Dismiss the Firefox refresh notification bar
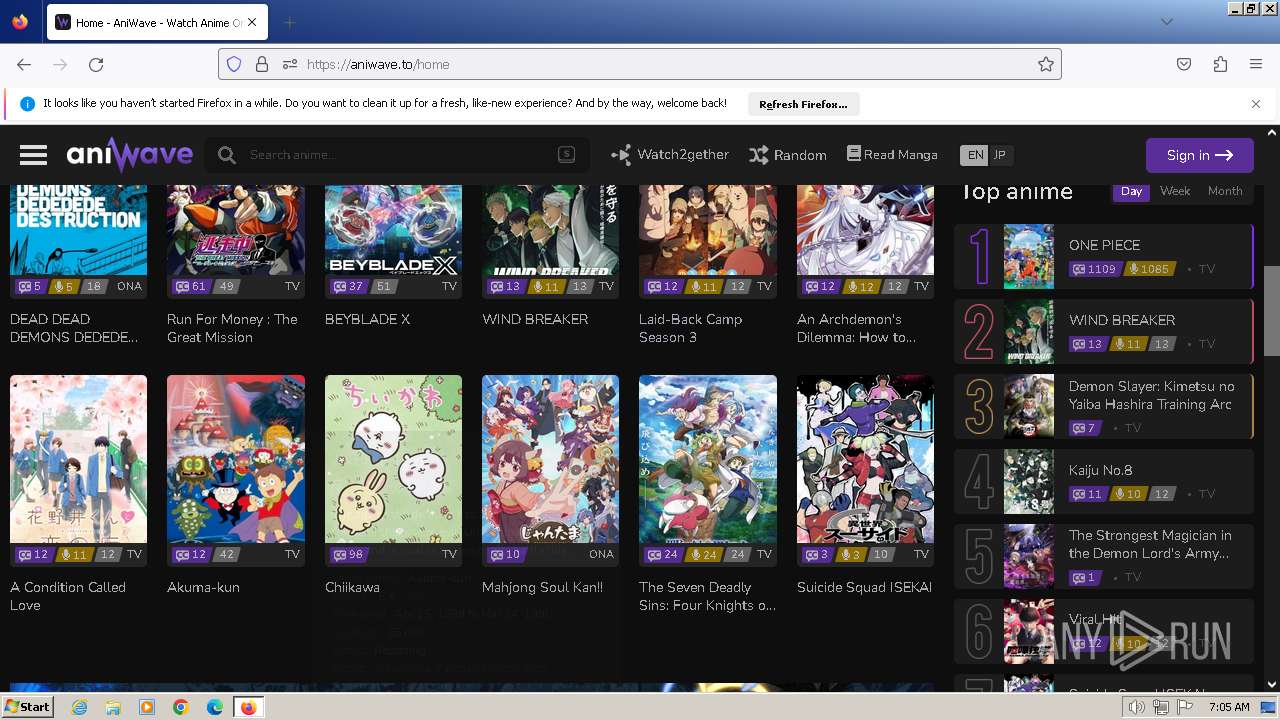This screenshot has width=1280, height=720. tap(1256, 104)
